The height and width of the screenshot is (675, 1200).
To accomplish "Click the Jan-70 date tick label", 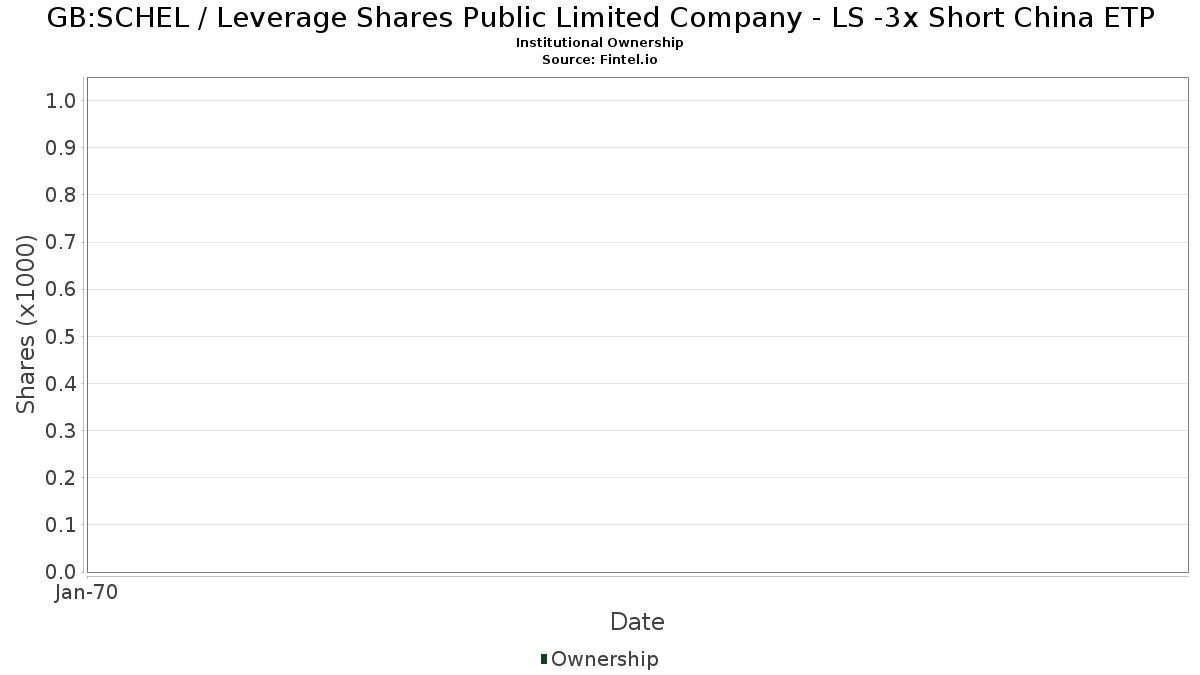I will 86,593.
